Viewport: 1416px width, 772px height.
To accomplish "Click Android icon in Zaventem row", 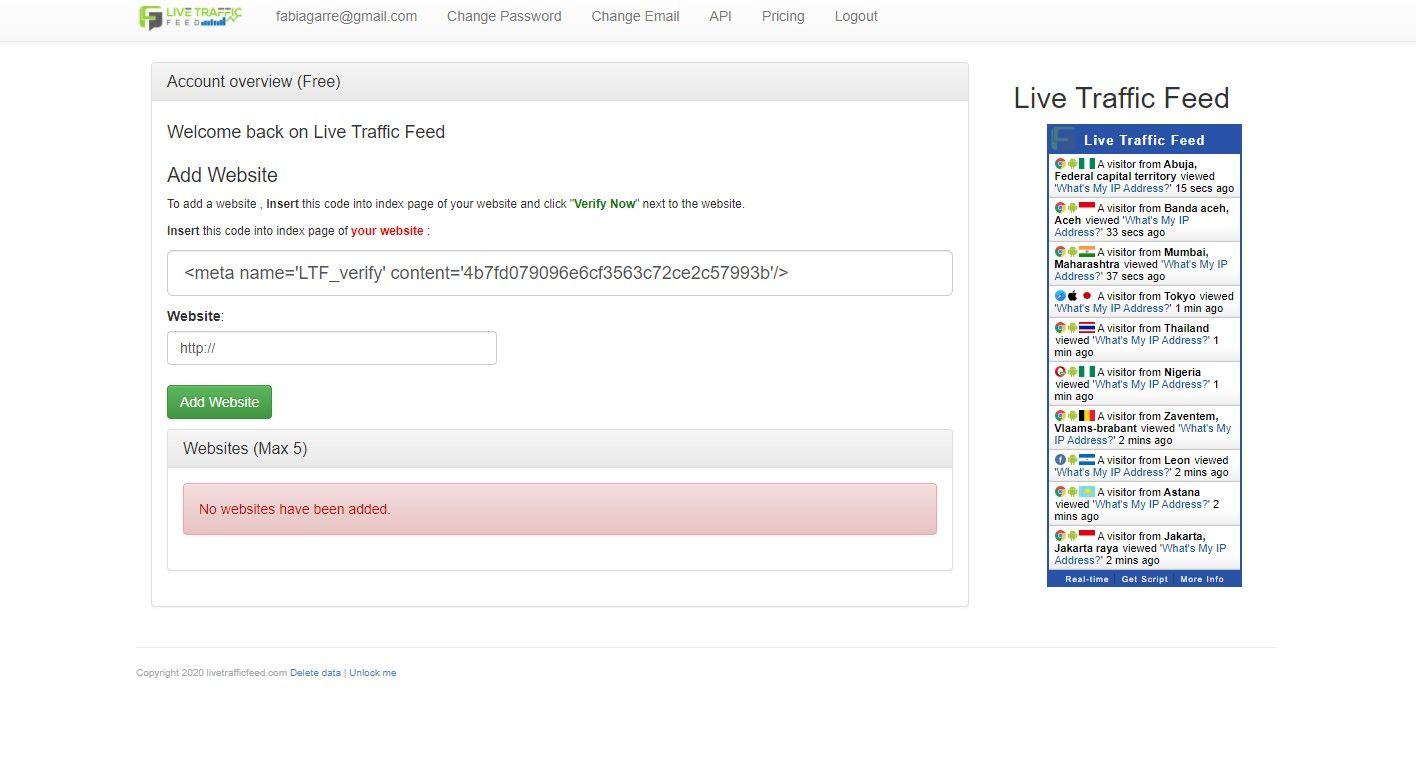I will tap(1072, 415).
